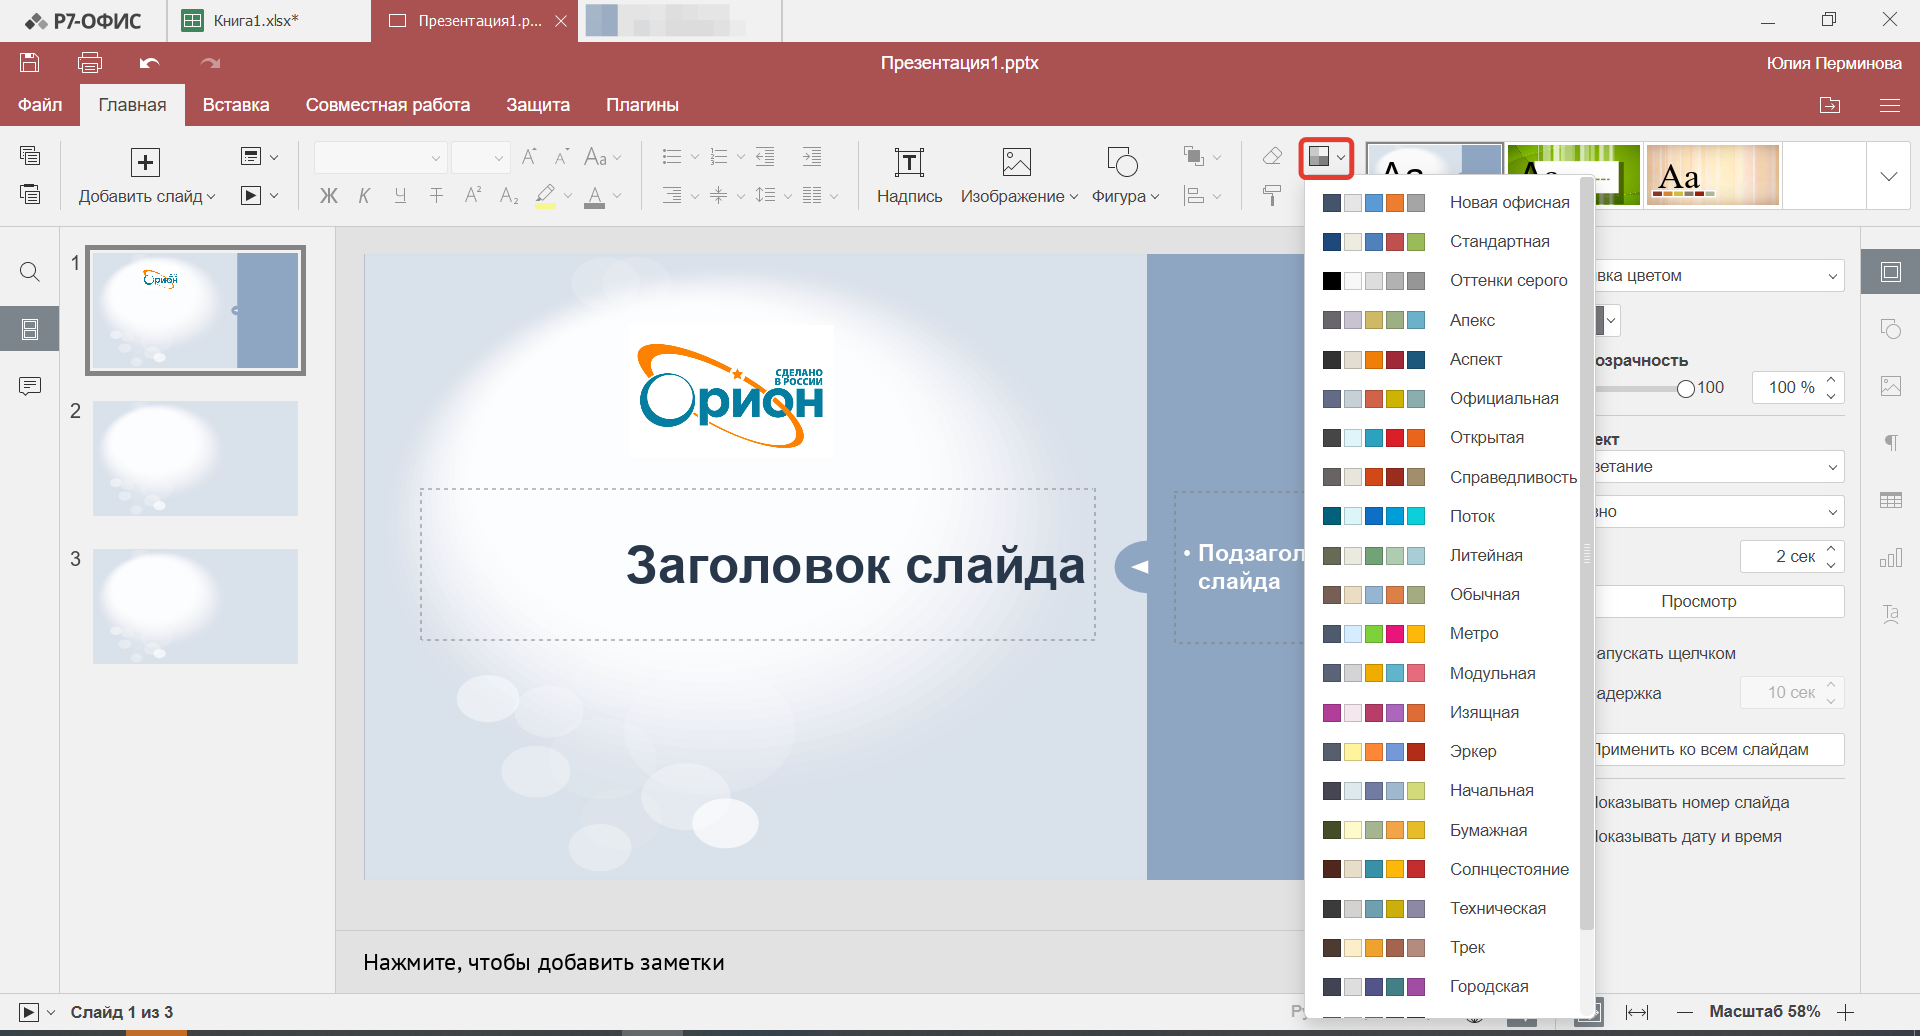Screen dimensions: 1920x1036
Task: Toggle underline formatting Ч
Action: coord(400,196)
